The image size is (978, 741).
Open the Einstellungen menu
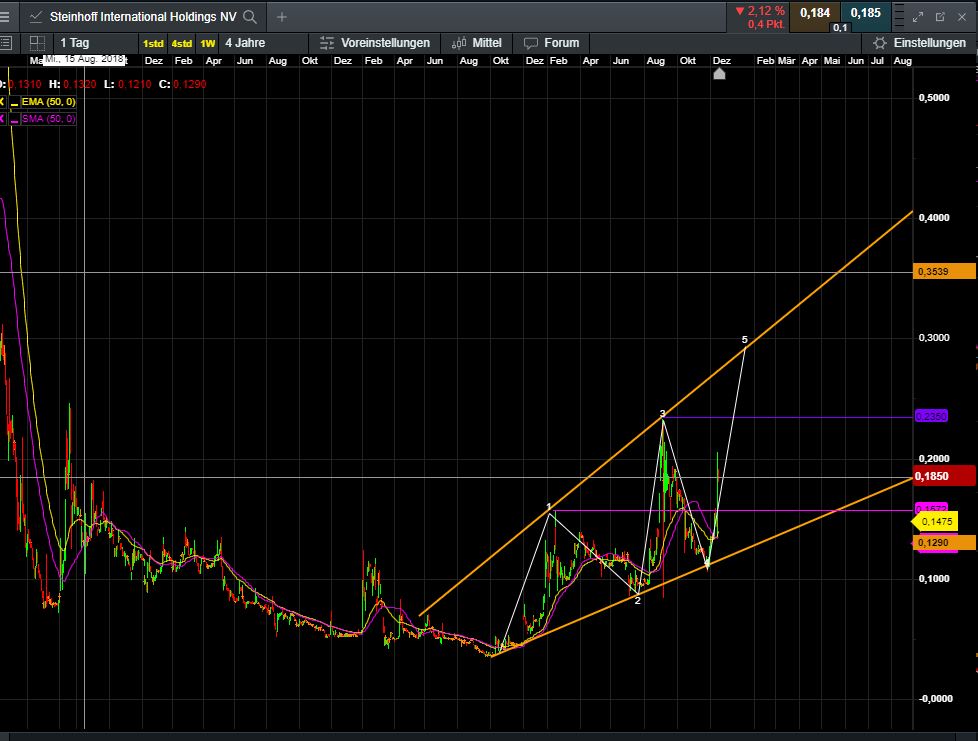[919, 43]
